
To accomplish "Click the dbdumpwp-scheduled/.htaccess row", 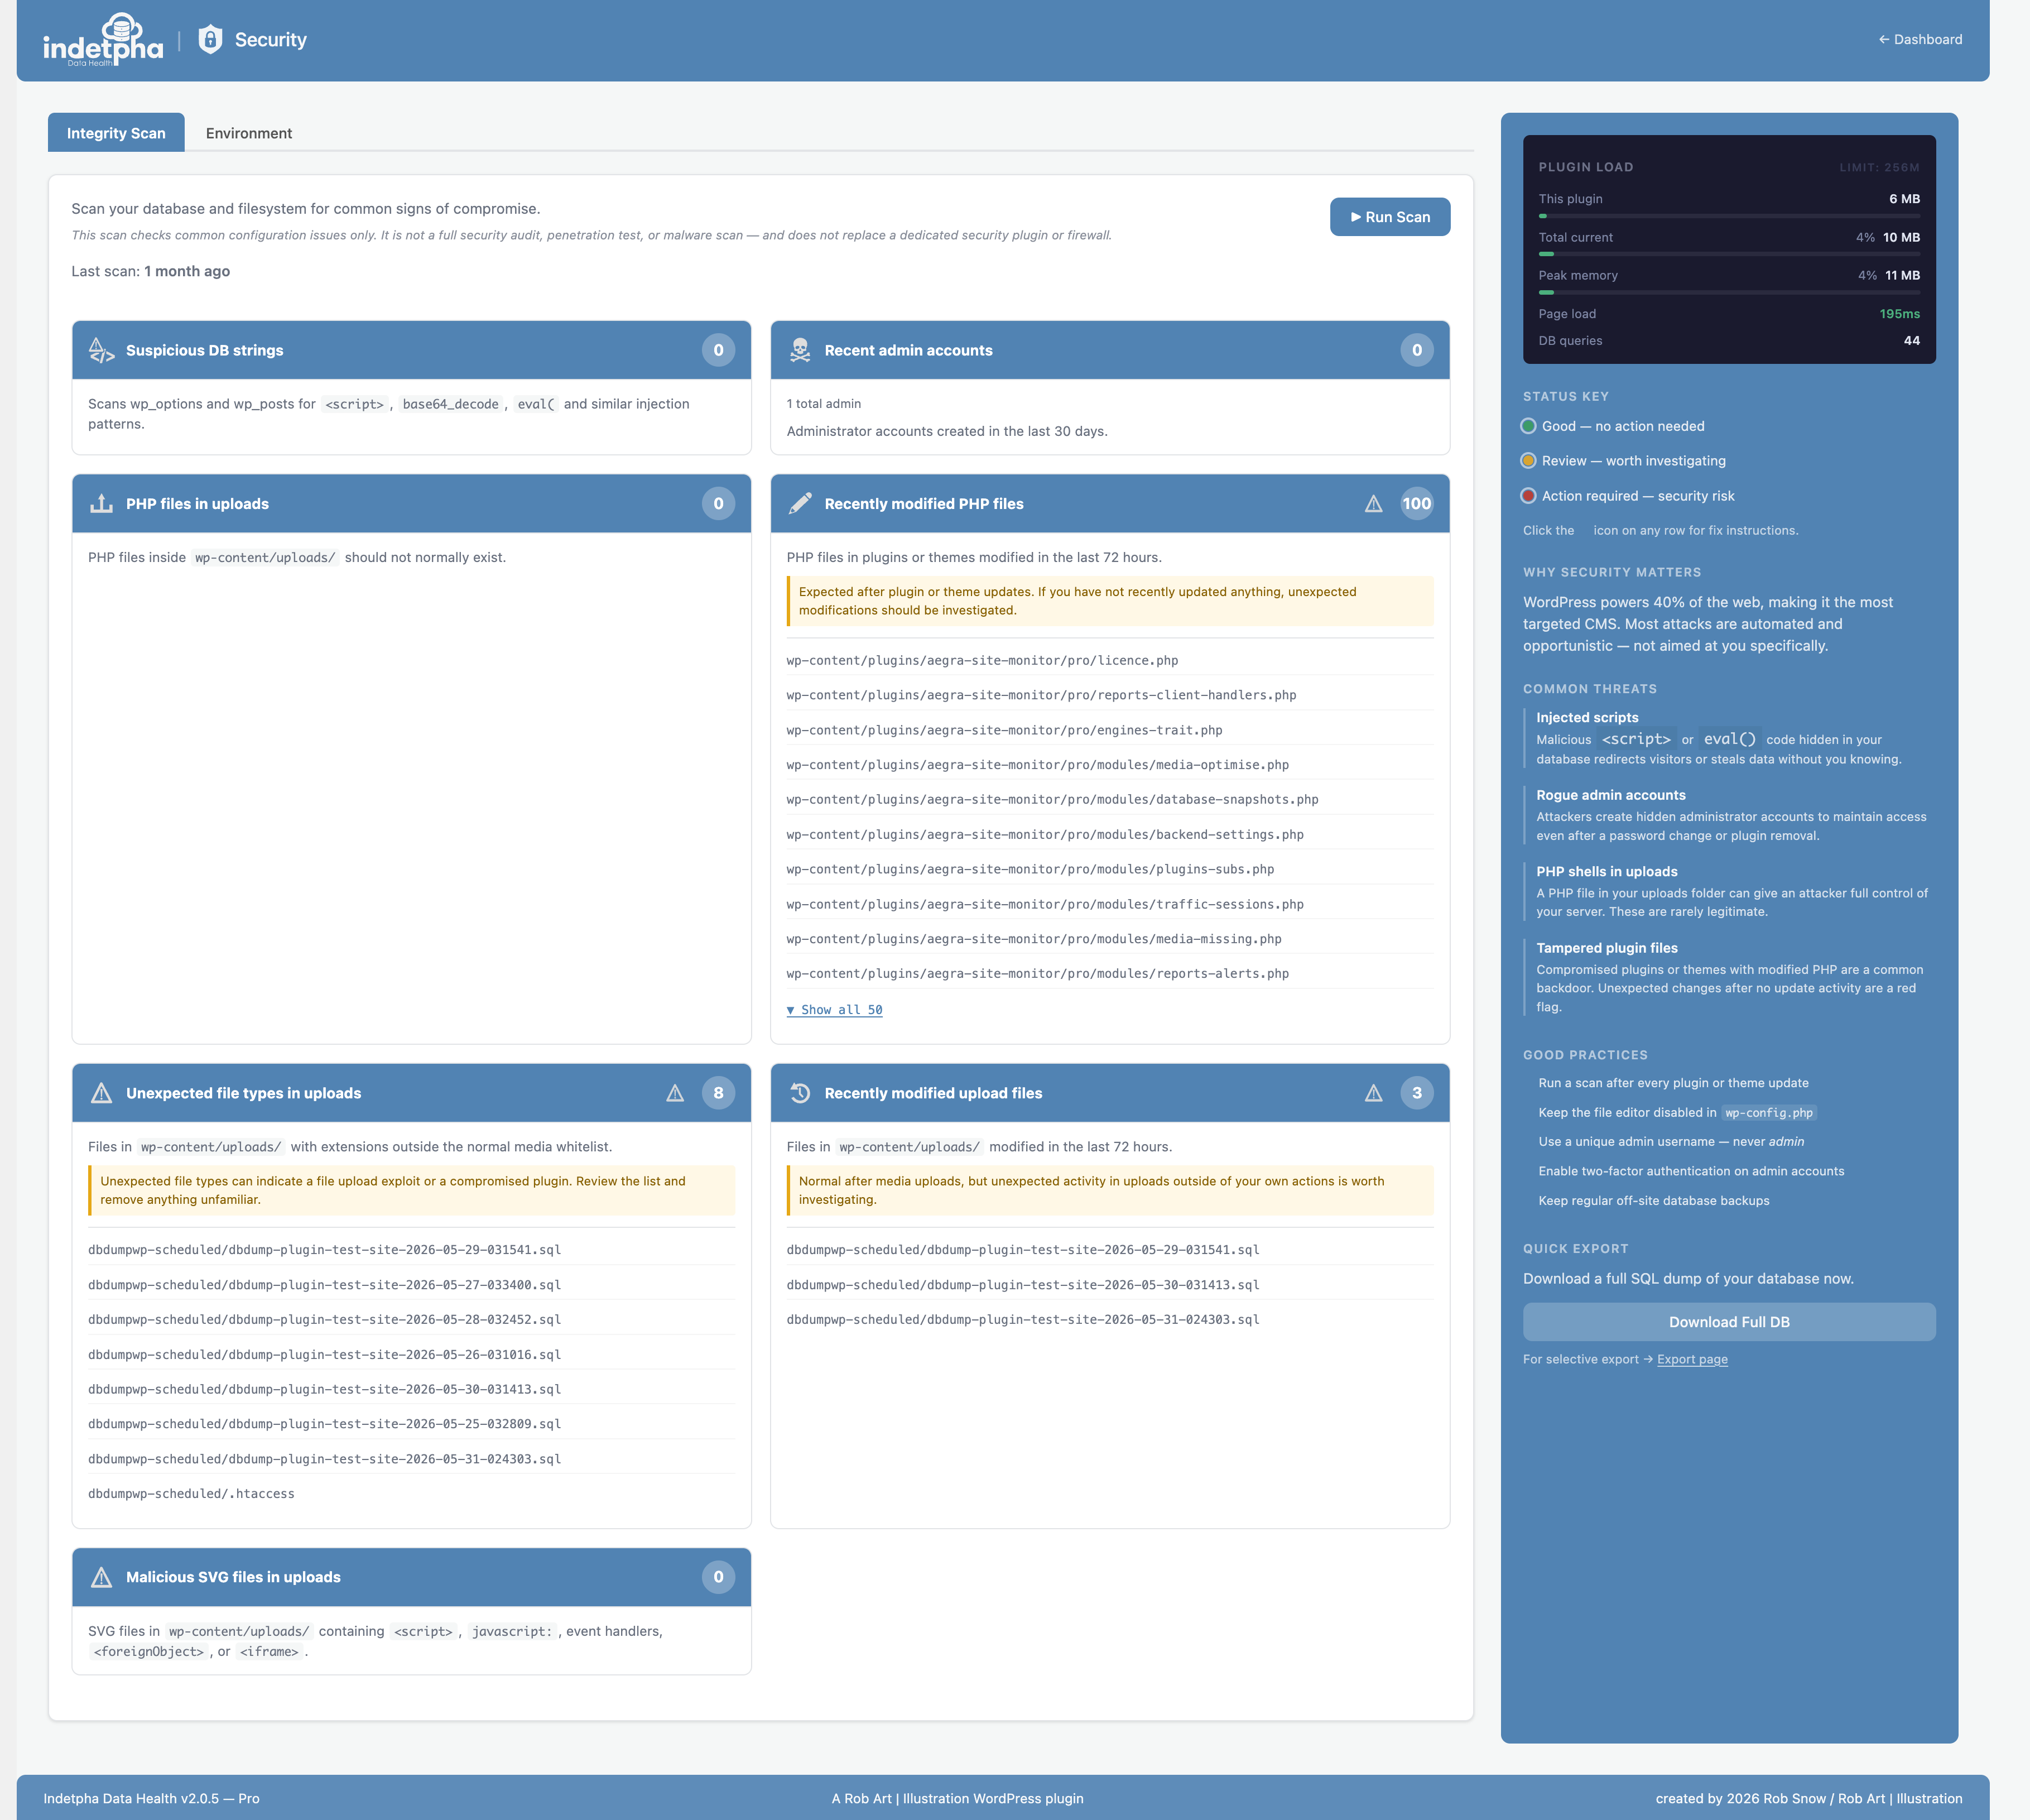I will (x=411, y=1494).
